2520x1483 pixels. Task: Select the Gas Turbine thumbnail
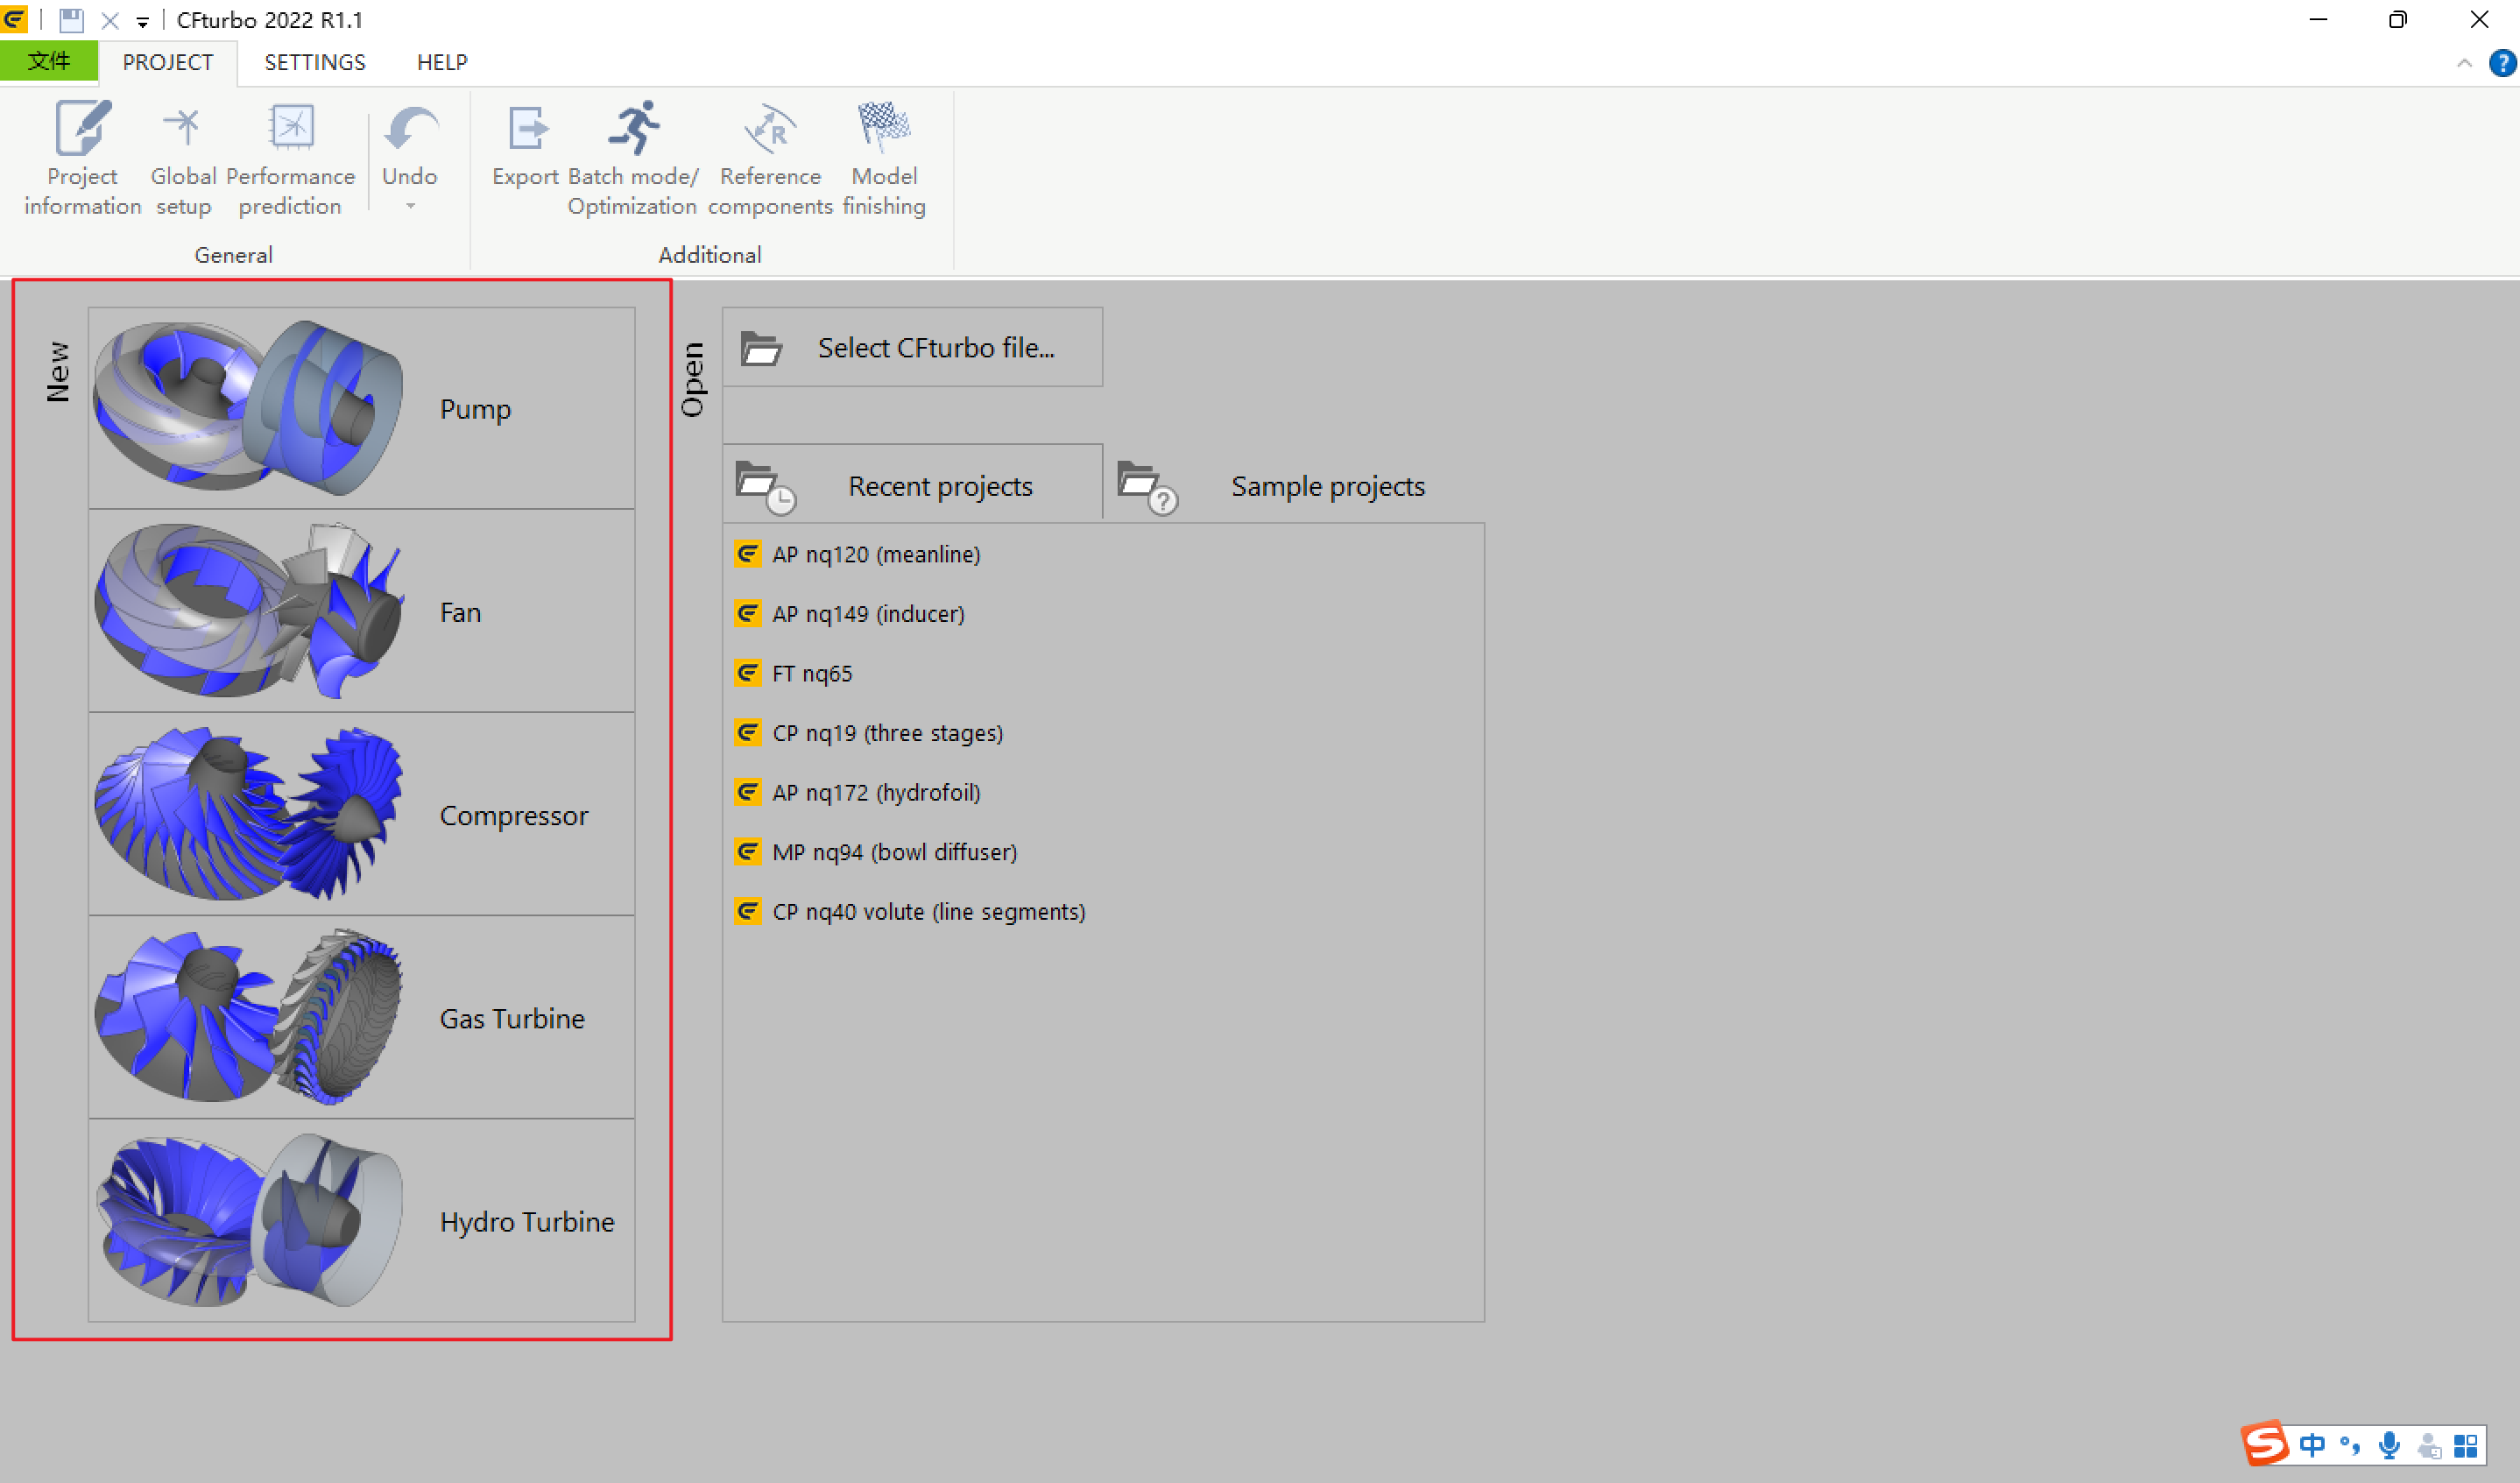pos(250,1018)
